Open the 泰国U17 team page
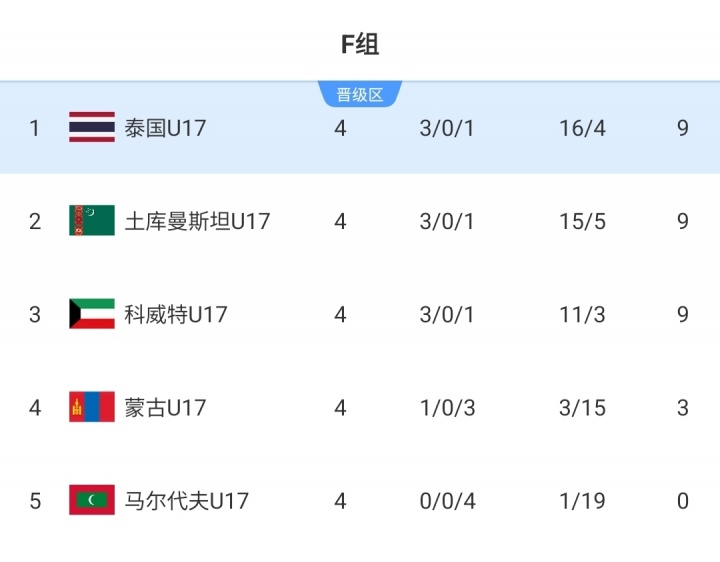Viewport: 720px width, 562px height. (165, 128)
